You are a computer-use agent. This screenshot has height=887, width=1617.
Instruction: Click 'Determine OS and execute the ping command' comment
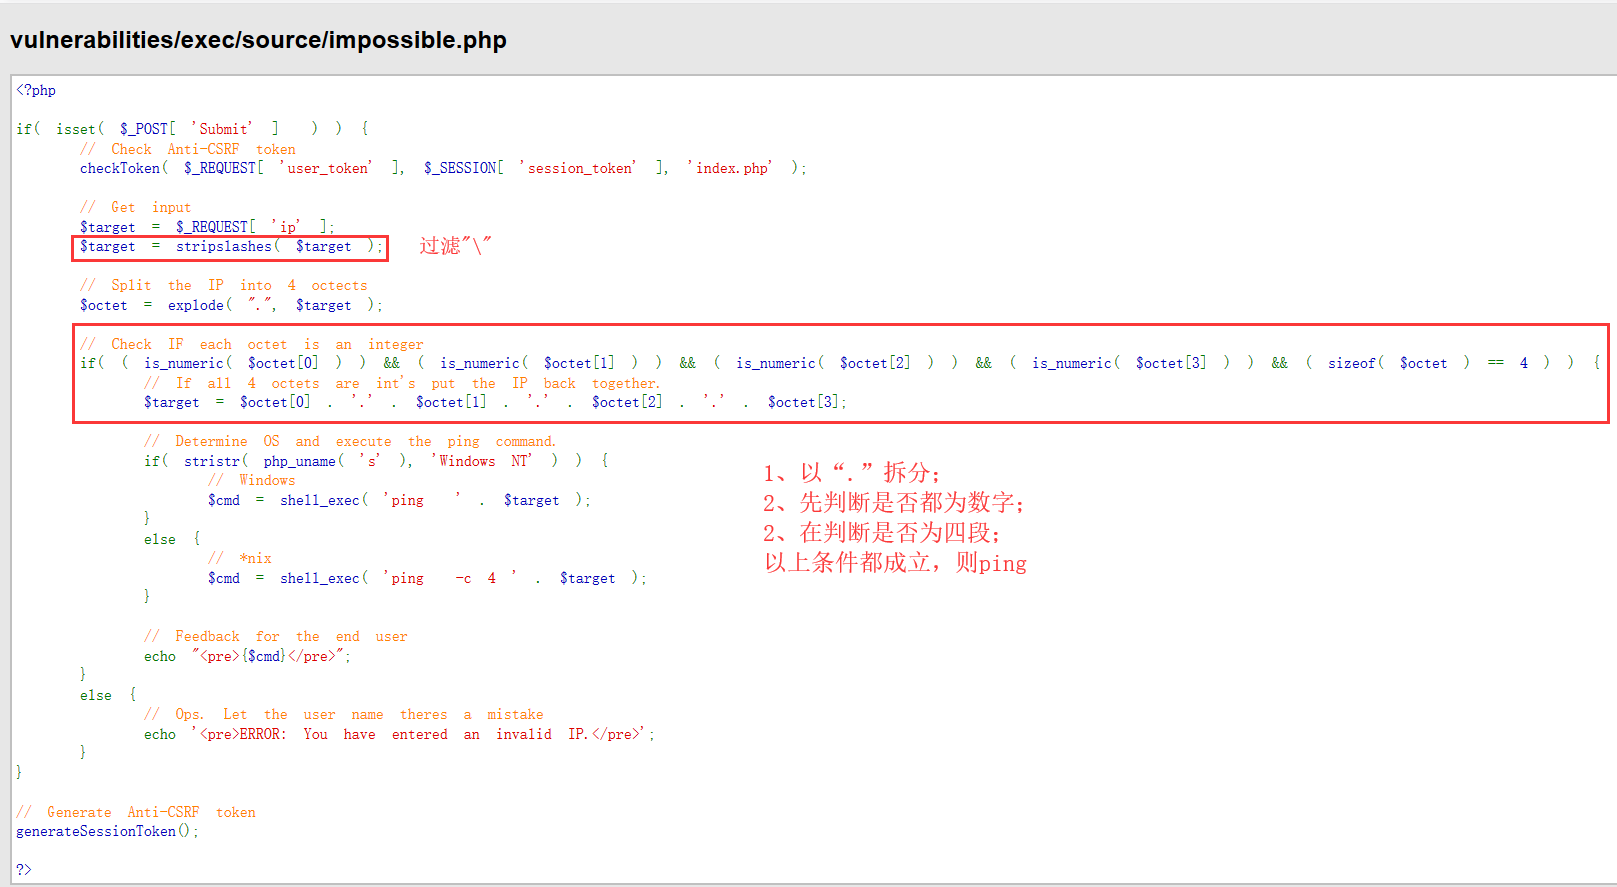point(350,441)
